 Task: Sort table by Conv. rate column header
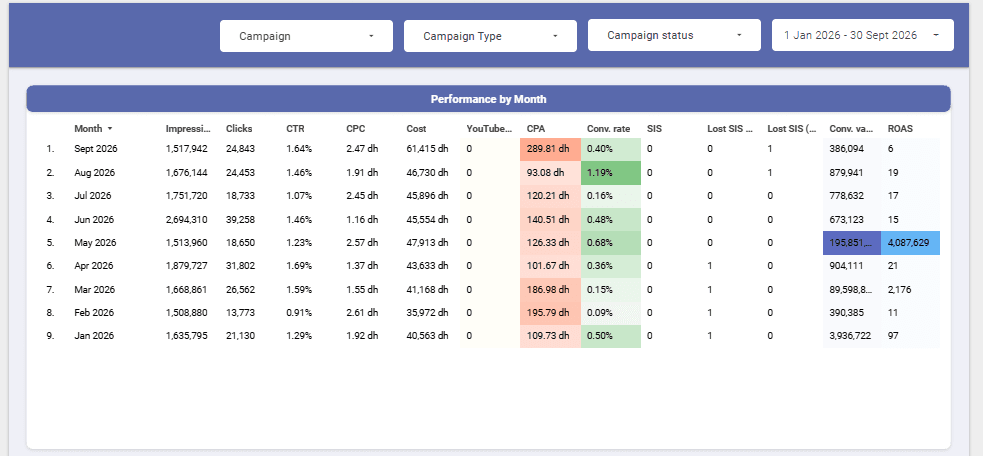pyautogui.click(x=608, y=129)
